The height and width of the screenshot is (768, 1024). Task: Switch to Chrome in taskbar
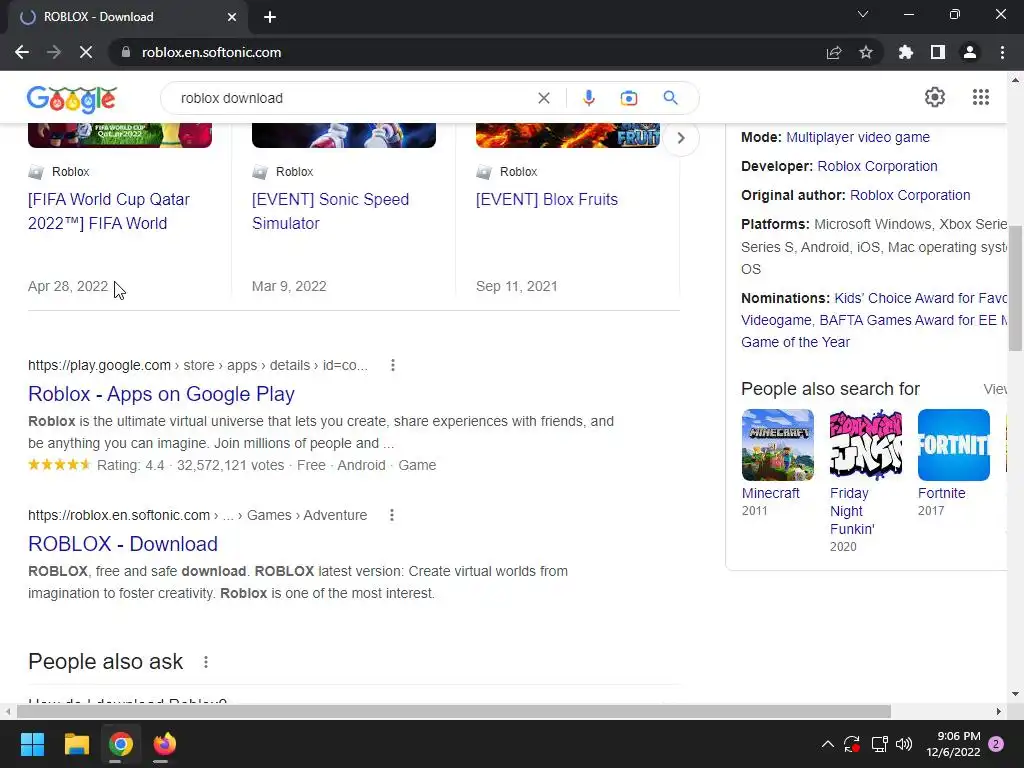pos(121,744)
